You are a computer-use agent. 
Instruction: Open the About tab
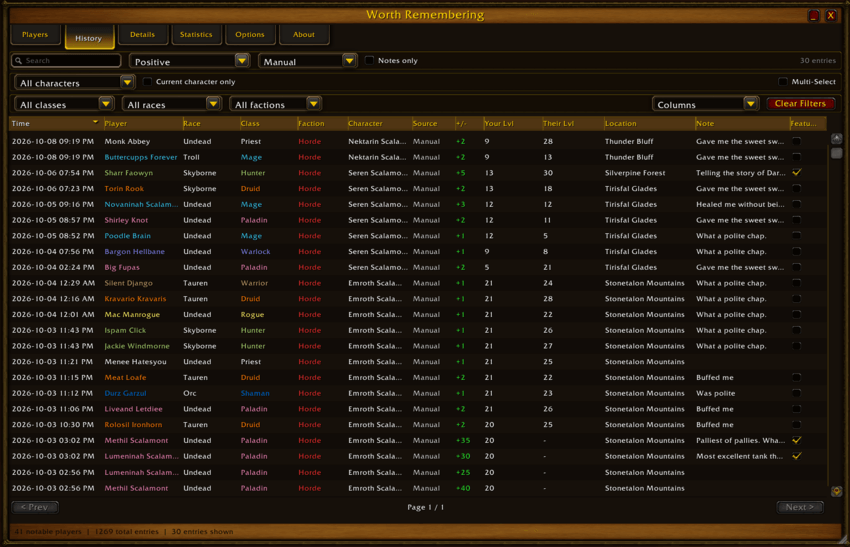tap(304, 35)
